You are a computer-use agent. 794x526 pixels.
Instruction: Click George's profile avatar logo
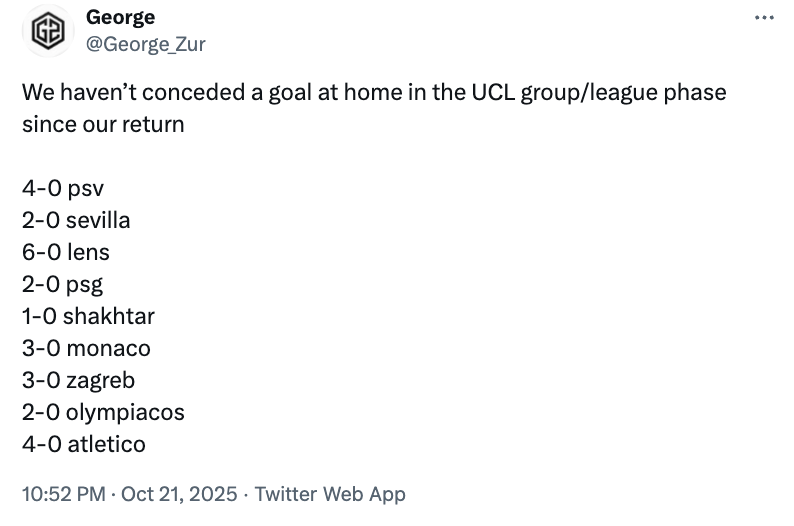47,30
